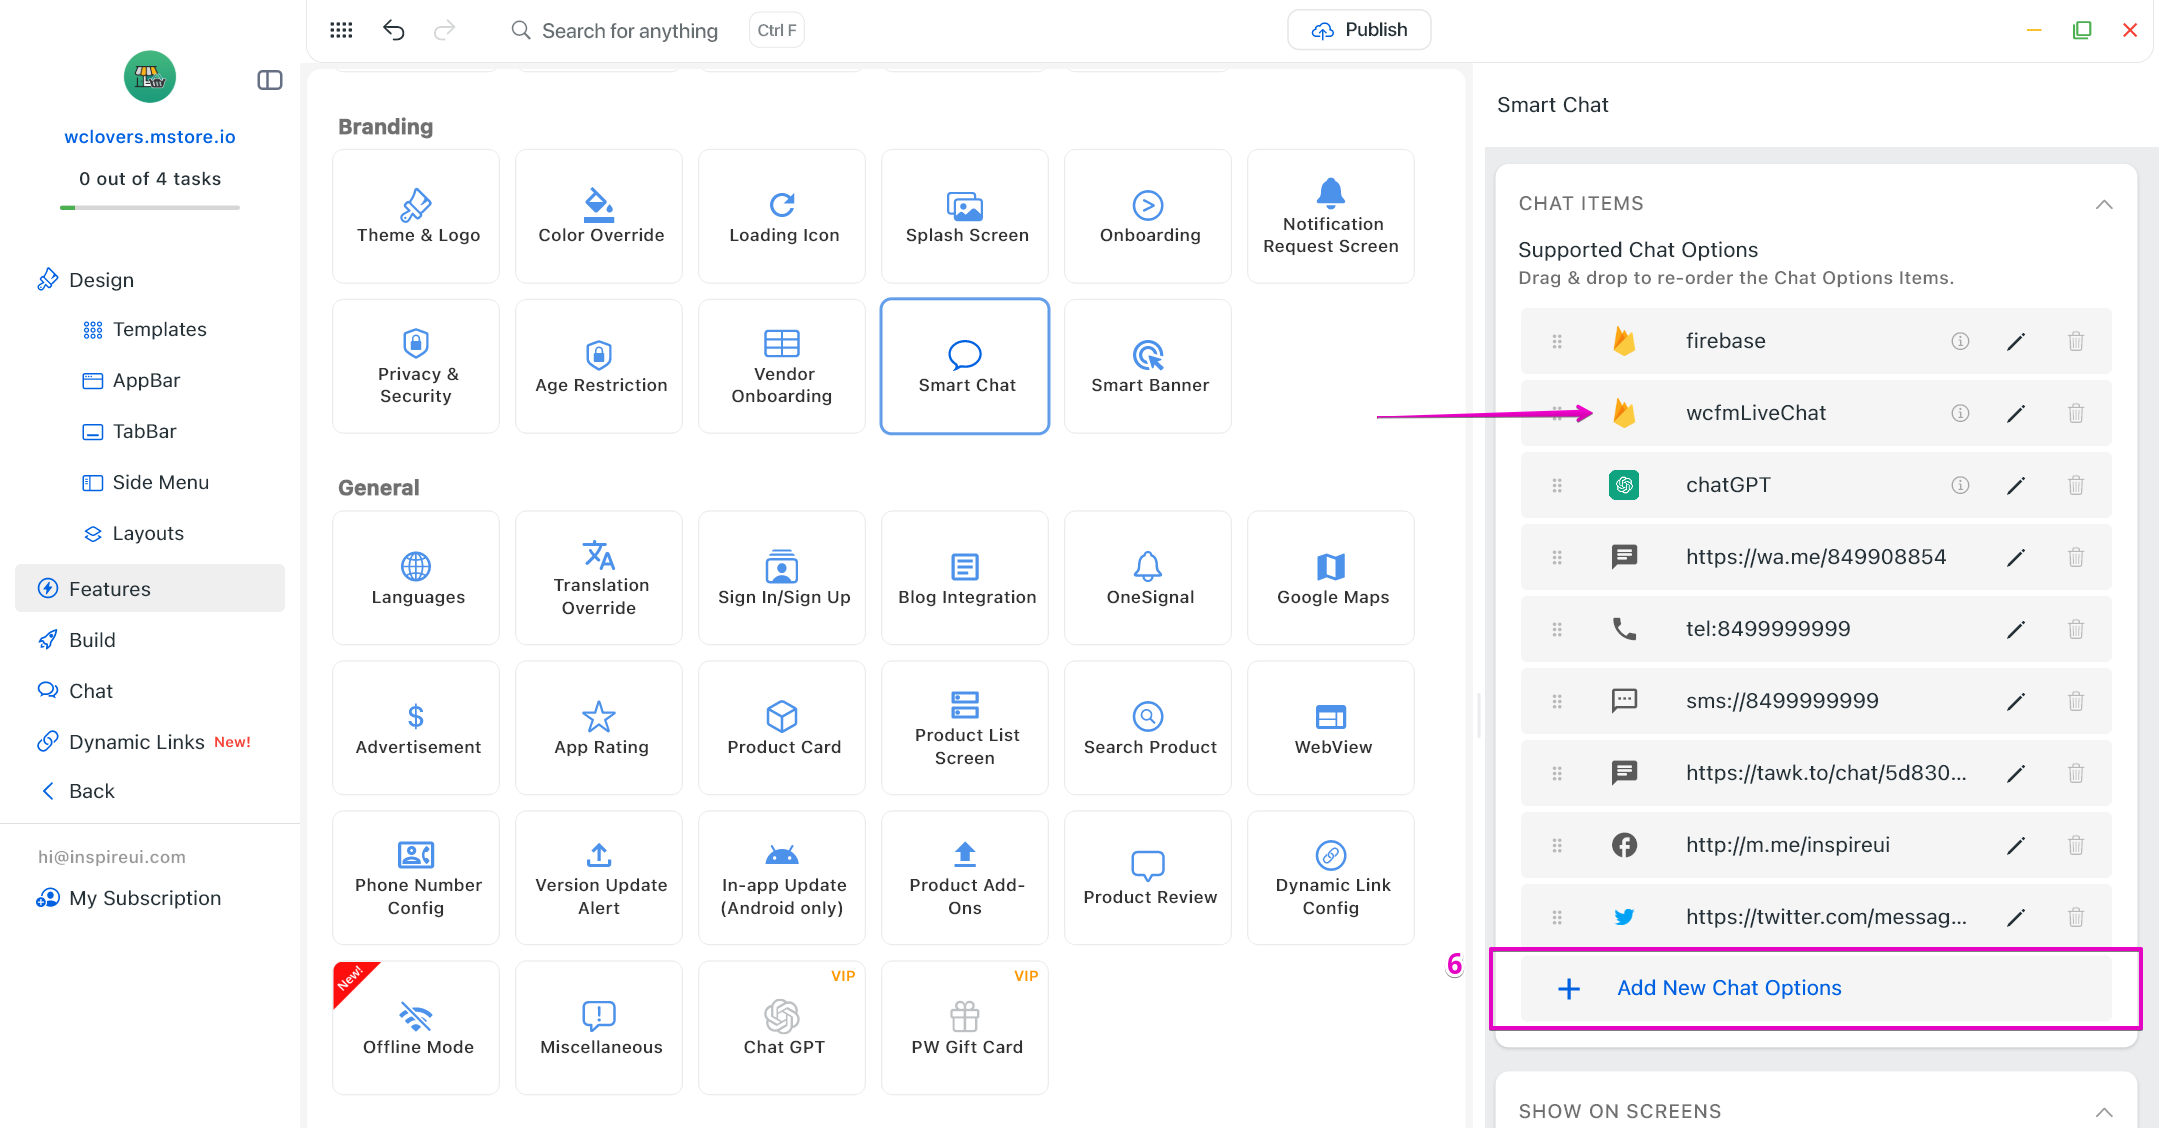Open the wclovers.mstore.io link
The width and height of the screenshot is (2159, 1128).
click(x=150, y=137)
